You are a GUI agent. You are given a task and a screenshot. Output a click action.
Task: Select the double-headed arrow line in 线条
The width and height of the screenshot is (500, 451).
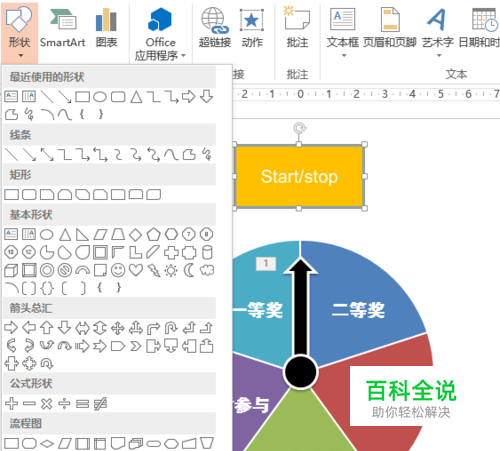(x=47, y=155)
